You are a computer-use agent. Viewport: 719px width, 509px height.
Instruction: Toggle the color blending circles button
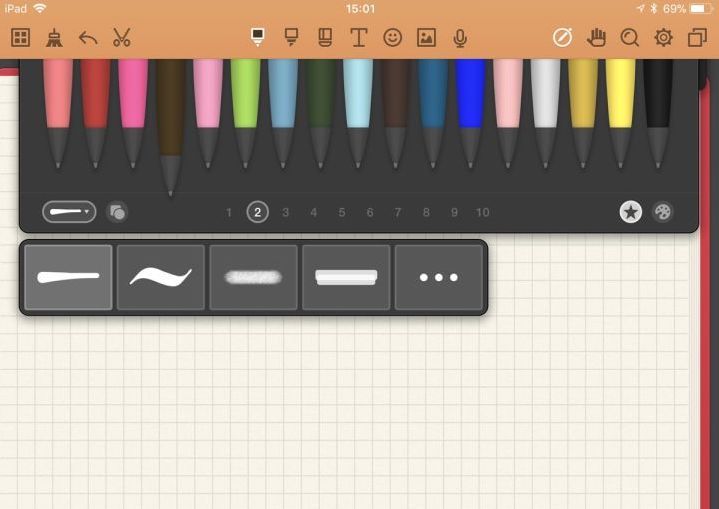(x=117, y=212)
